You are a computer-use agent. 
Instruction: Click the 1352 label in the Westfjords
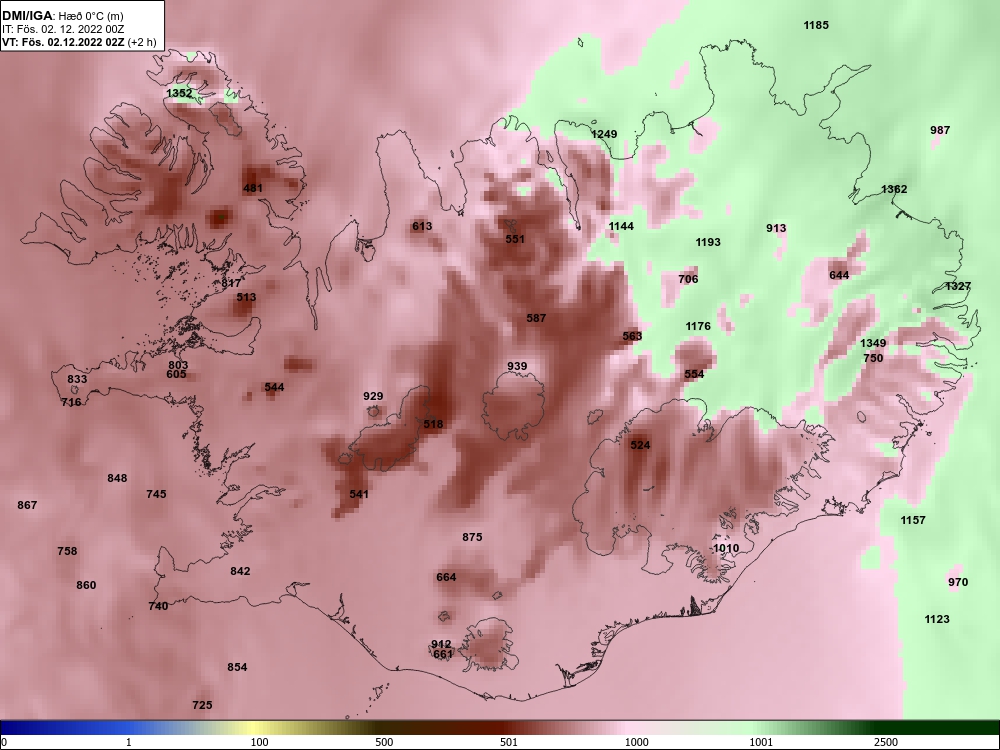pyautogui.click(x=179, y=93)
